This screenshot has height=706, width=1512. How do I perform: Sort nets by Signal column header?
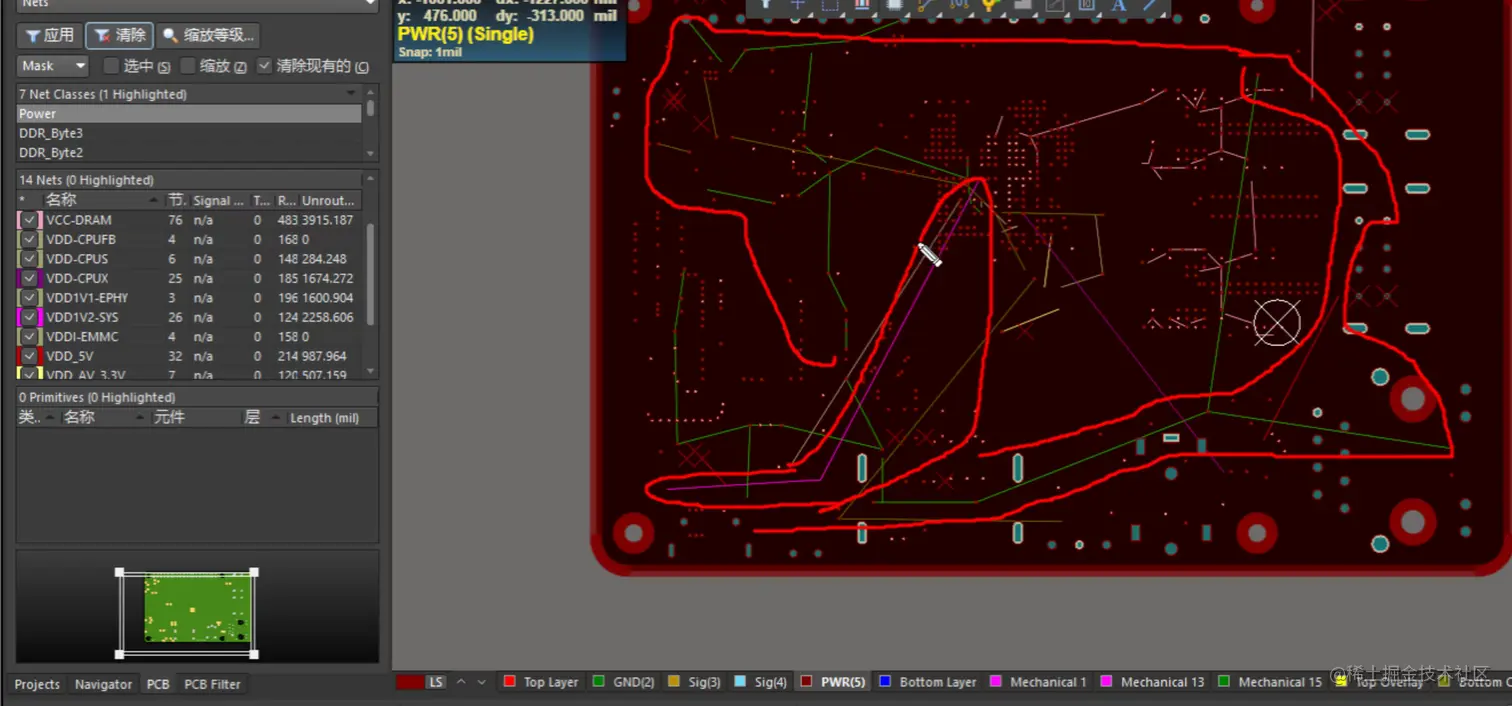tap(218, 200)
